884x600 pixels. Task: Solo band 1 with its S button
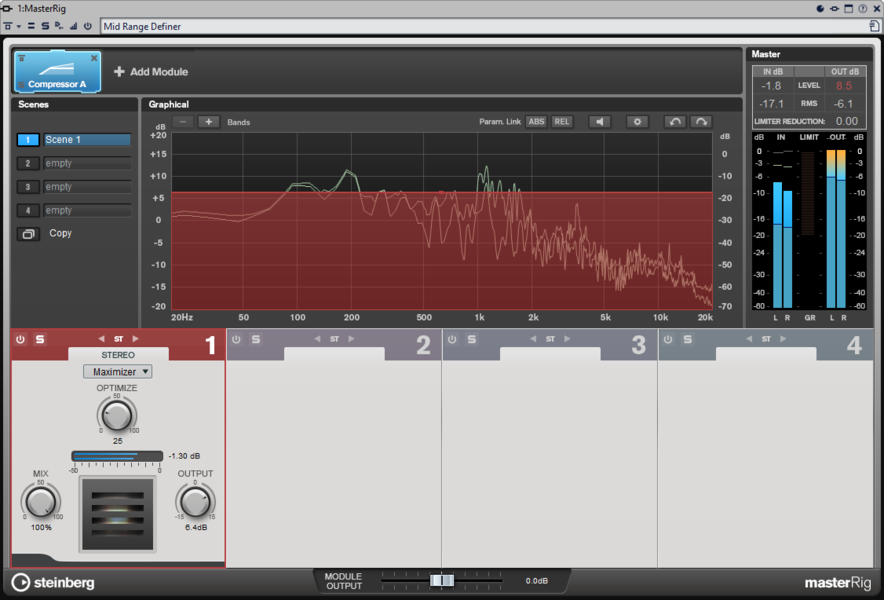[39, 339]
